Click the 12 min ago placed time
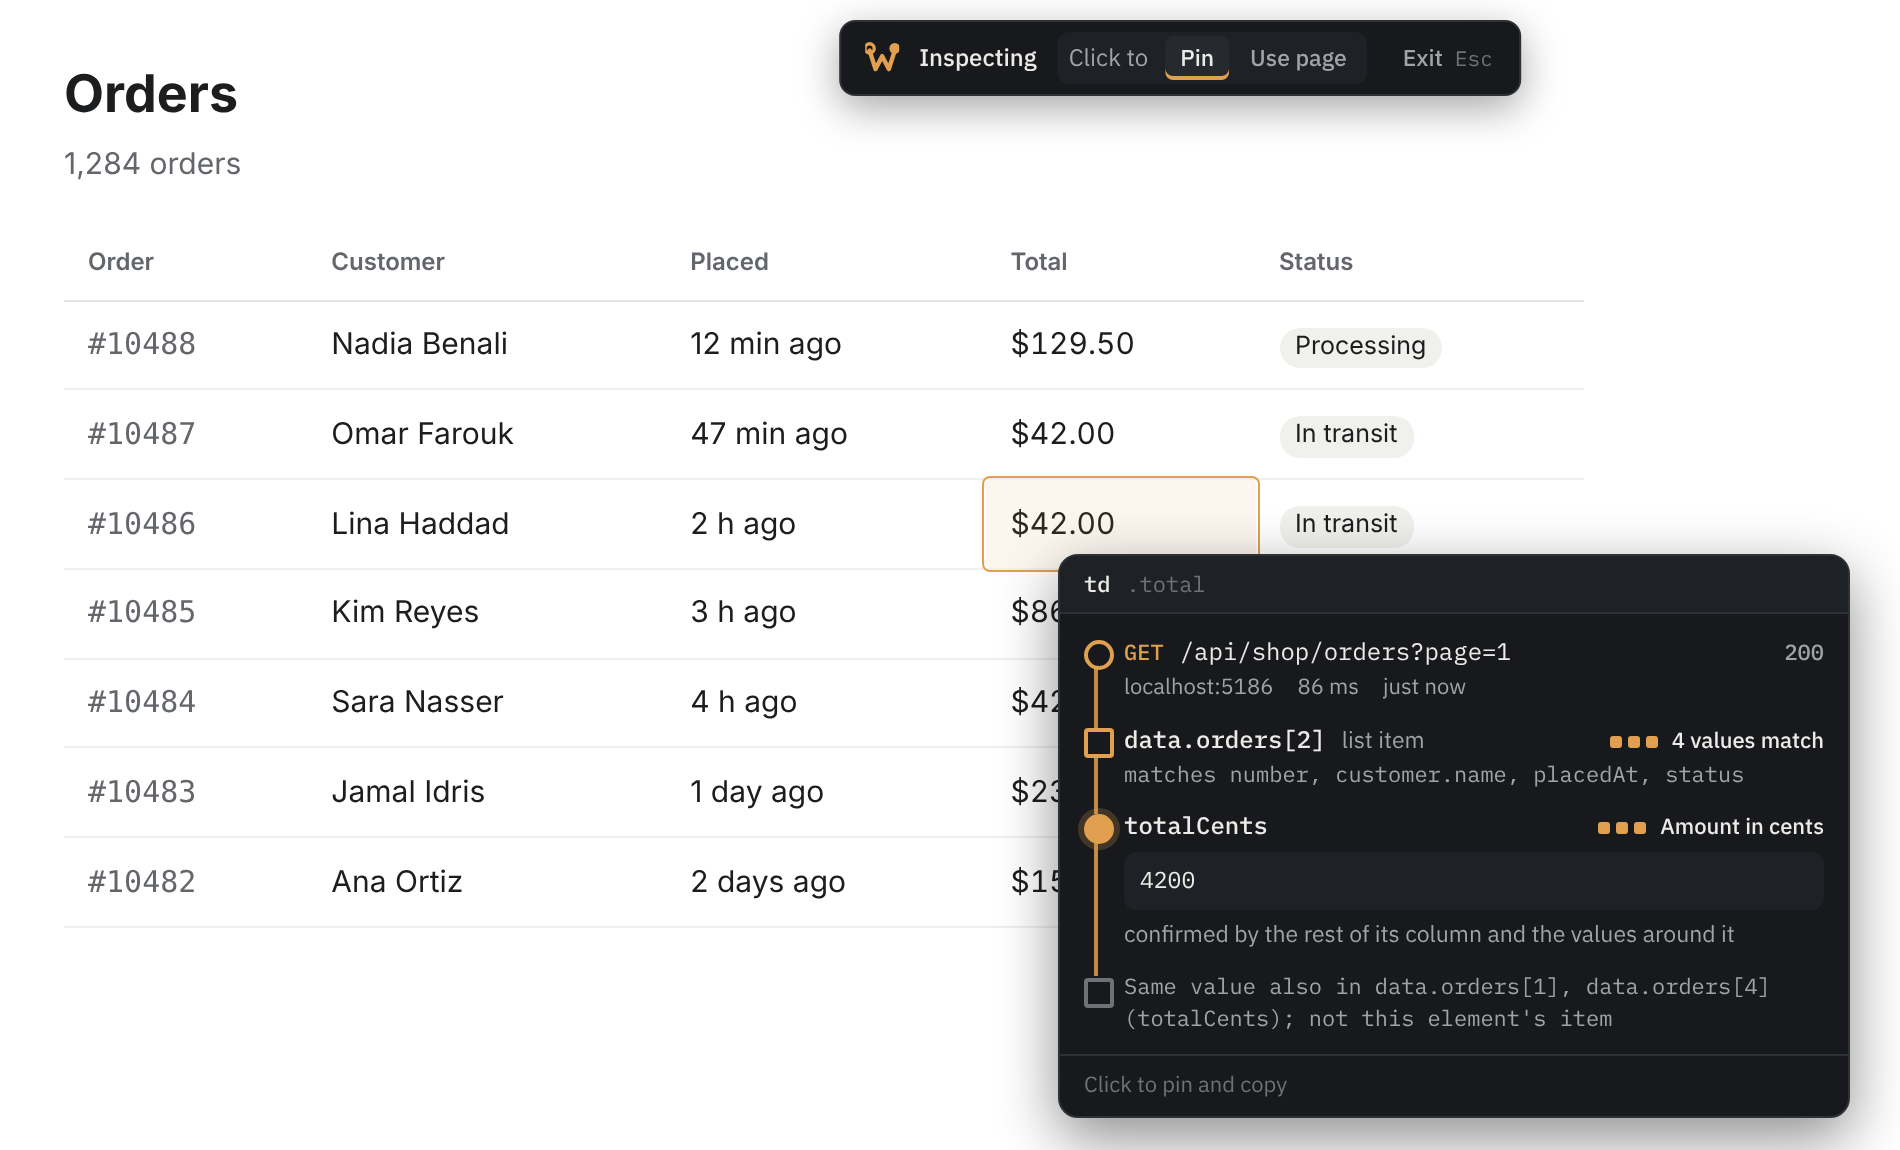This screenshot has height=1150, width=1900. click(x=765, y=344)
